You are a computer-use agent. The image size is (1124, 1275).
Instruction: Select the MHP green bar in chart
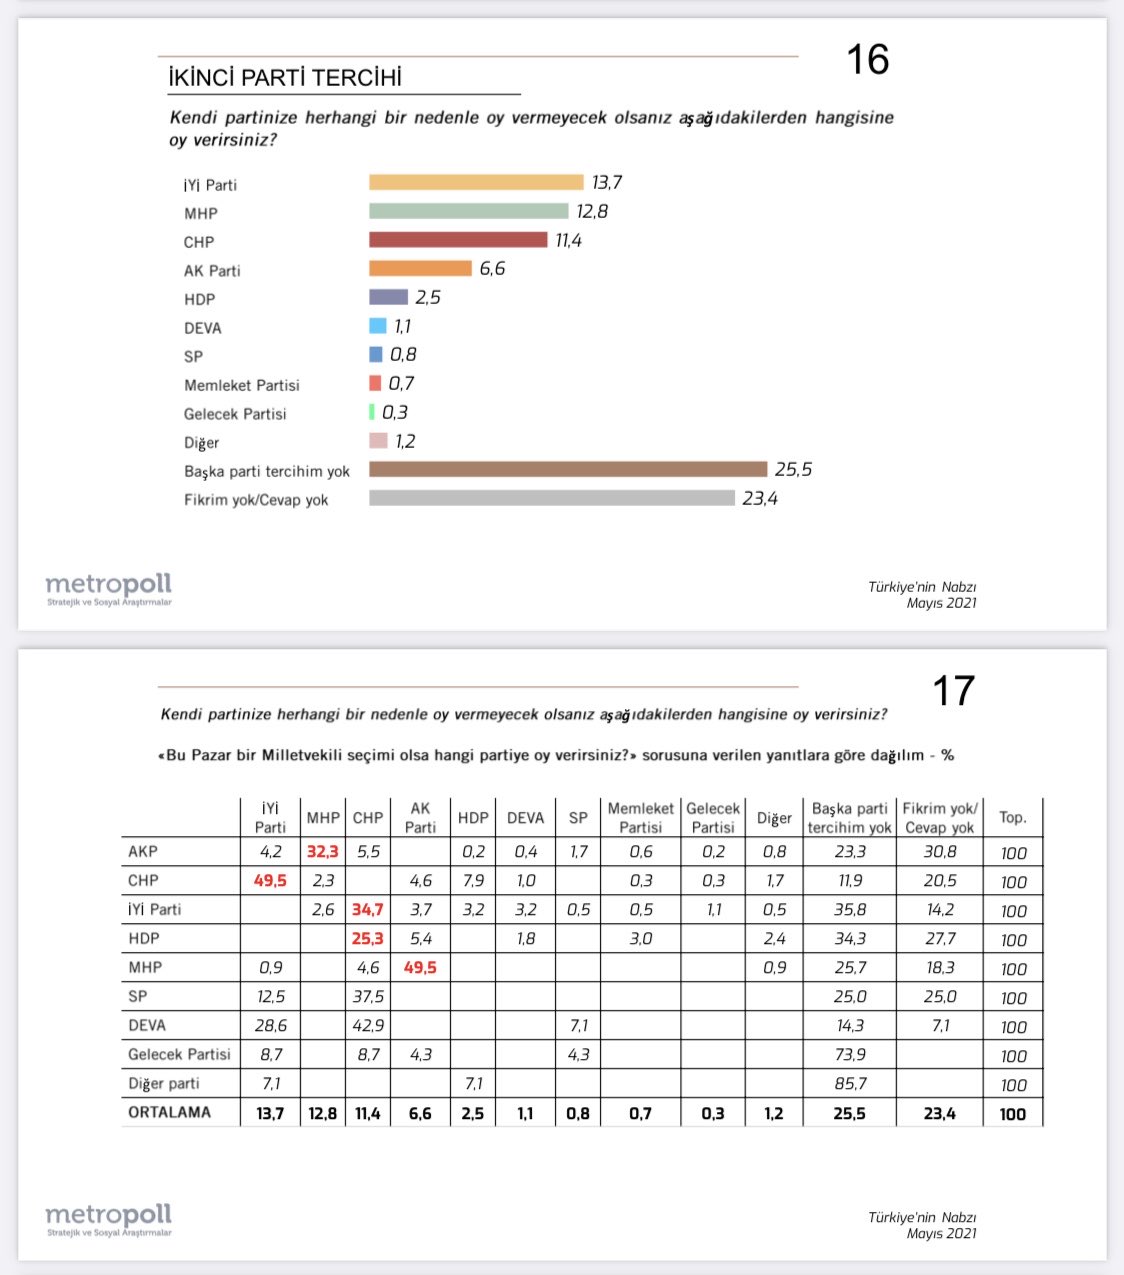click(468, 211)
